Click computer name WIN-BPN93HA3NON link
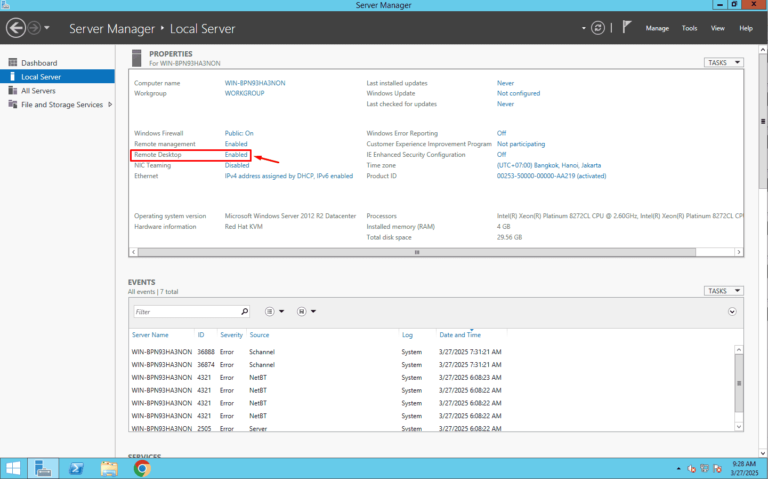Viewport: 768px width, 479px height. [x=255, y=83]
